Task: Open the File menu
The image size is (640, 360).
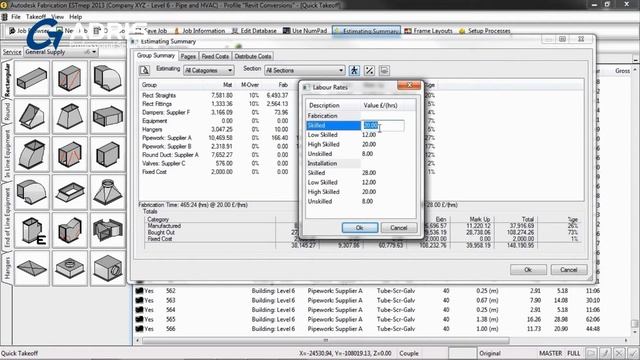Action: (x=16, y=17)
